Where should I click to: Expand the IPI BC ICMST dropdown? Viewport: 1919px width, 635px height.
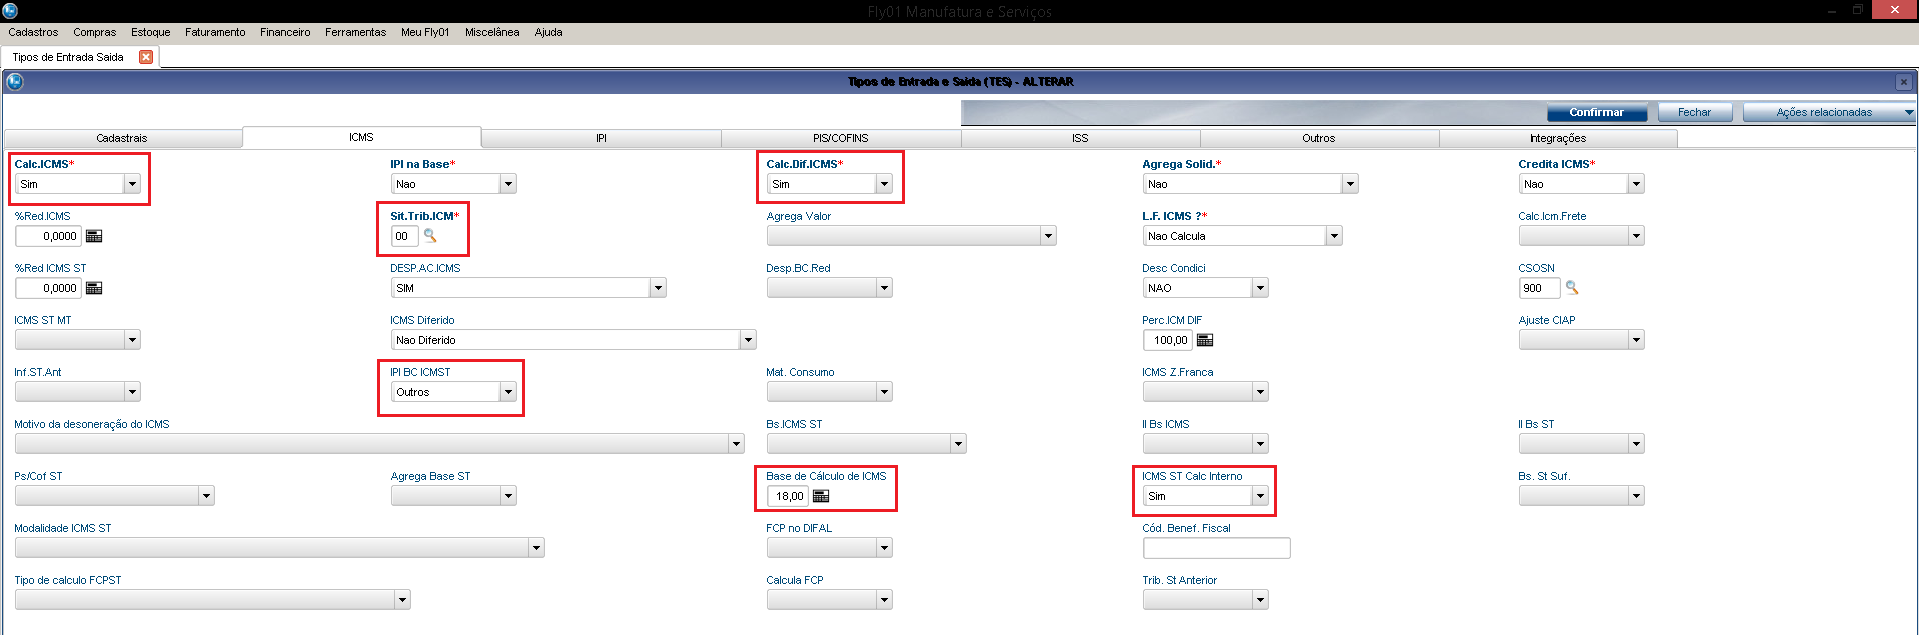tap(508, 392)
